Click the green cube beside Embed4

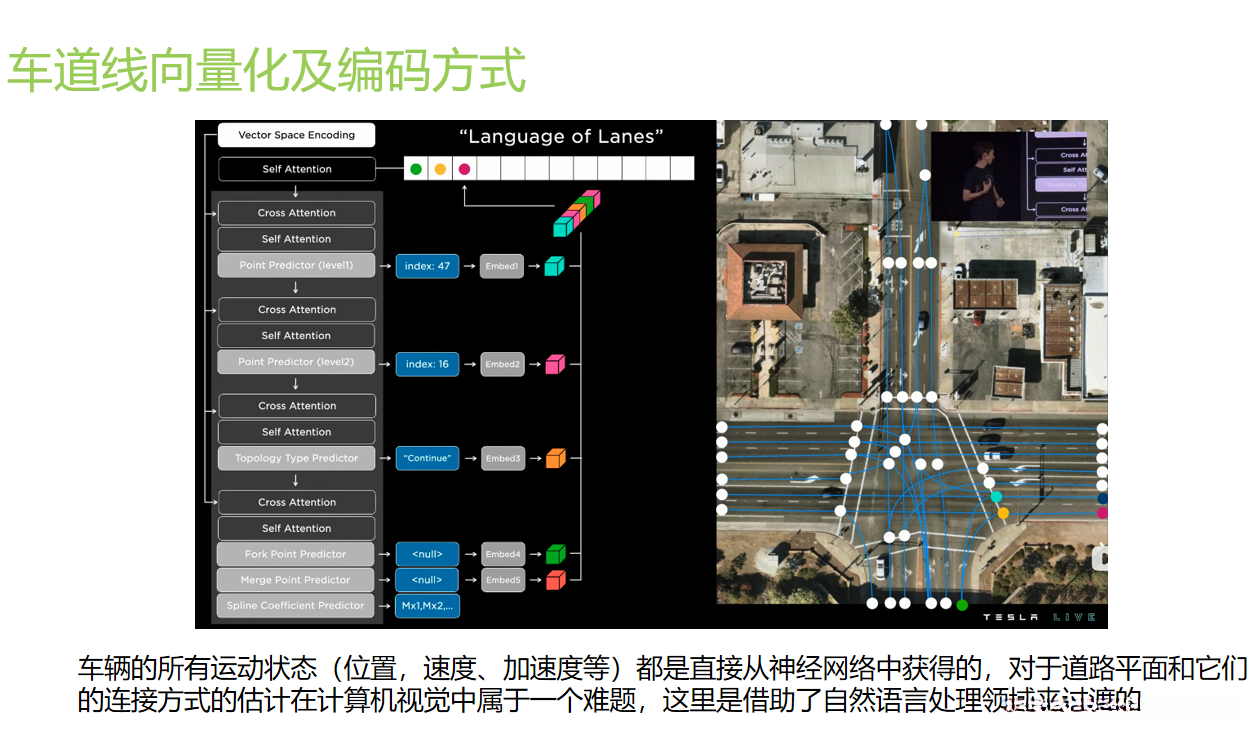[555, 554]
